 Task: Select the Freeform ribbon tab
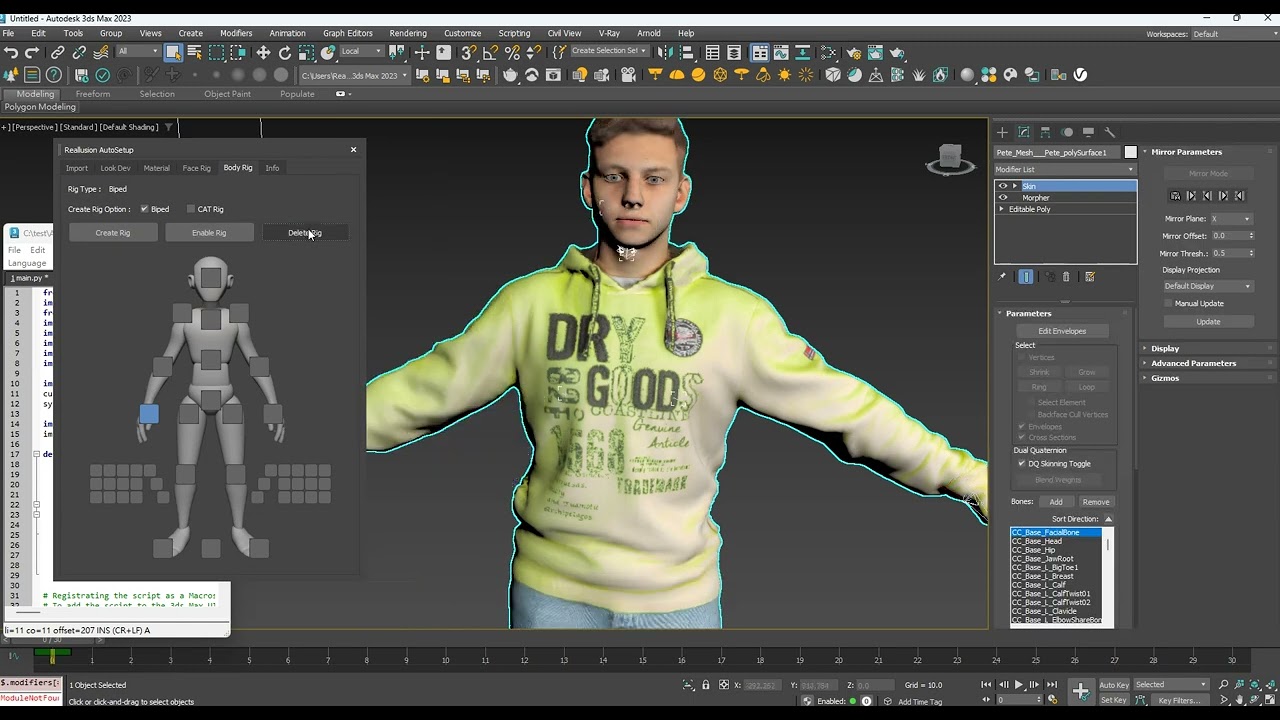(93, 94)
